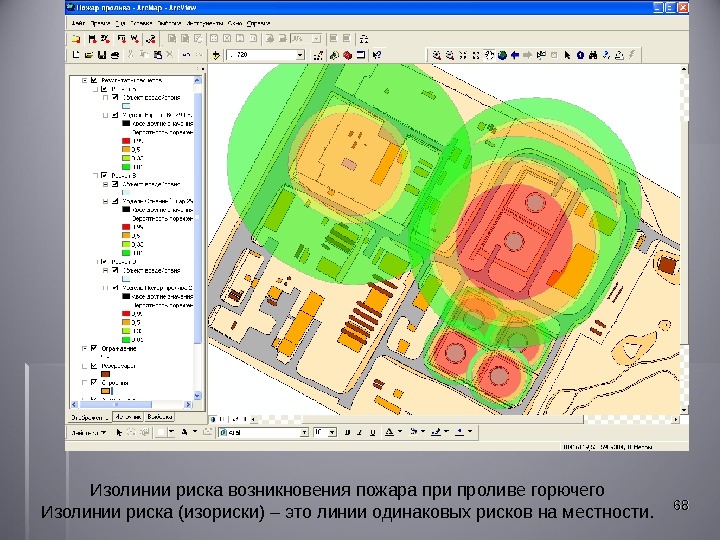Click the yellow Add Data plus icon
Image resolution: width=720 pixels, height=540 pixels.
point(216,55)
